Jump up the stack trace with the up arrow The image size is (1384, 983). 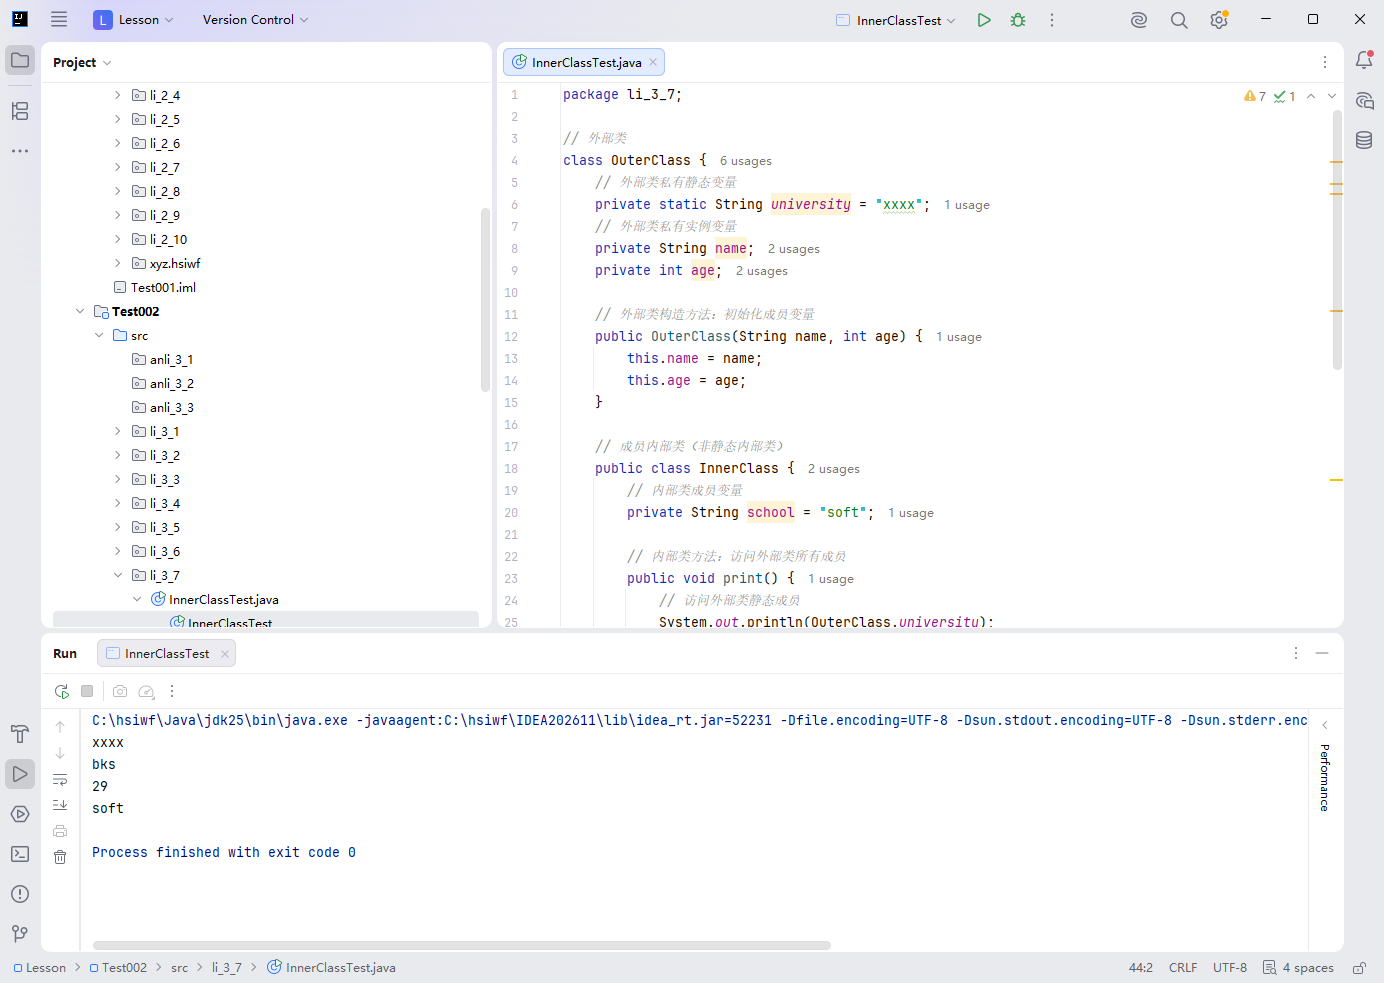coord(60,727)
